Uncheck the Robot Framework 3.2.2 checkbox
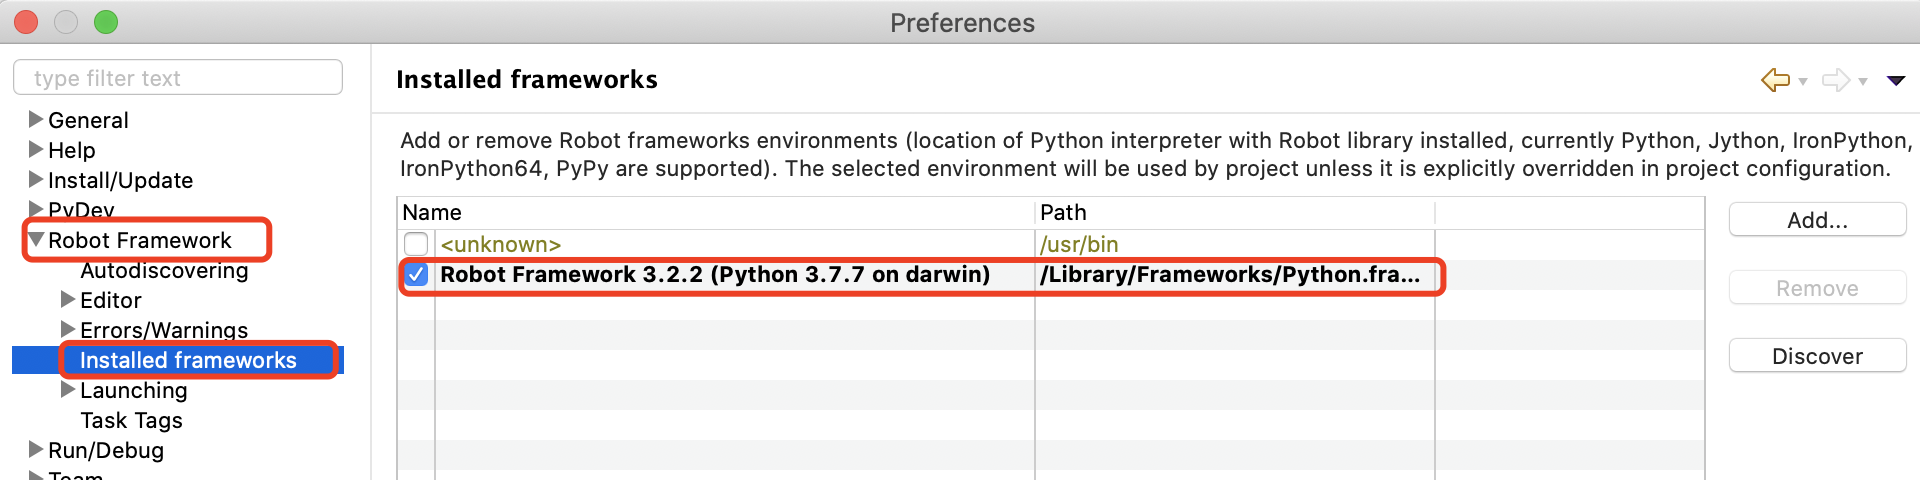The width and height of the screenshot is (1920, 480). click(x=416, y=275)
